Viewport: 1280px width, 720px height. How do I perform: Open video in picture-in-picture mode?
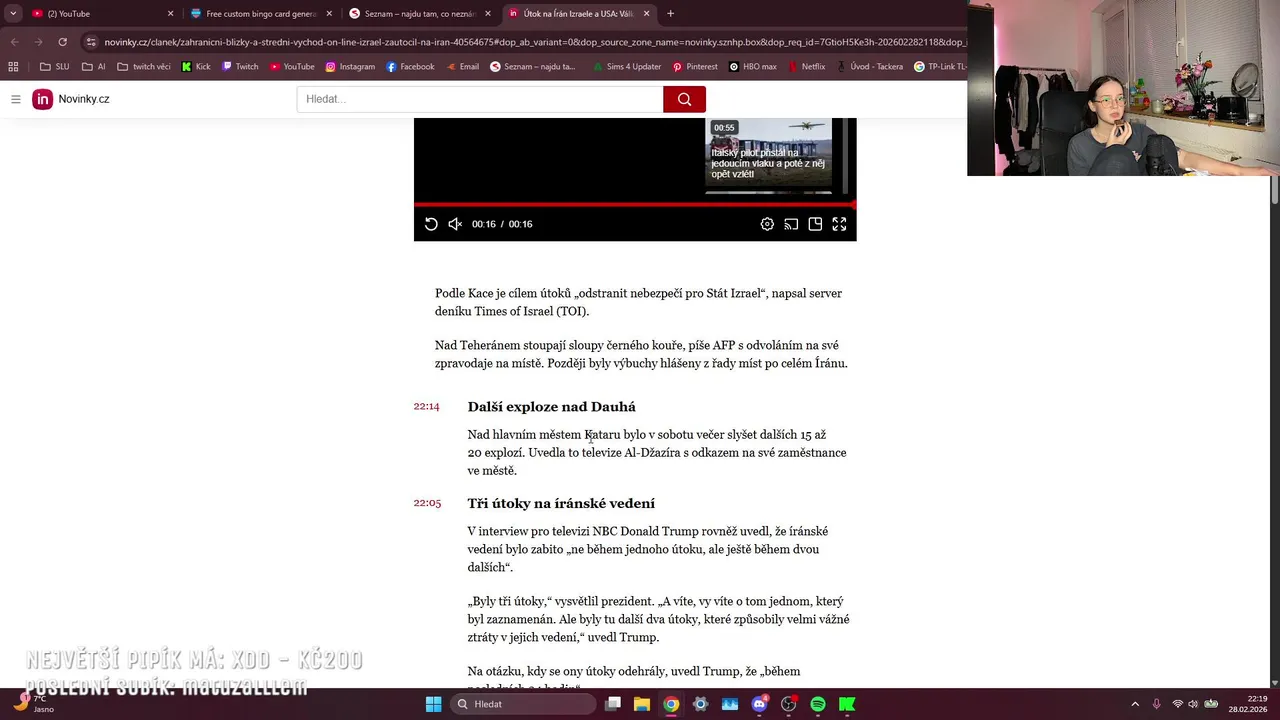815,224
